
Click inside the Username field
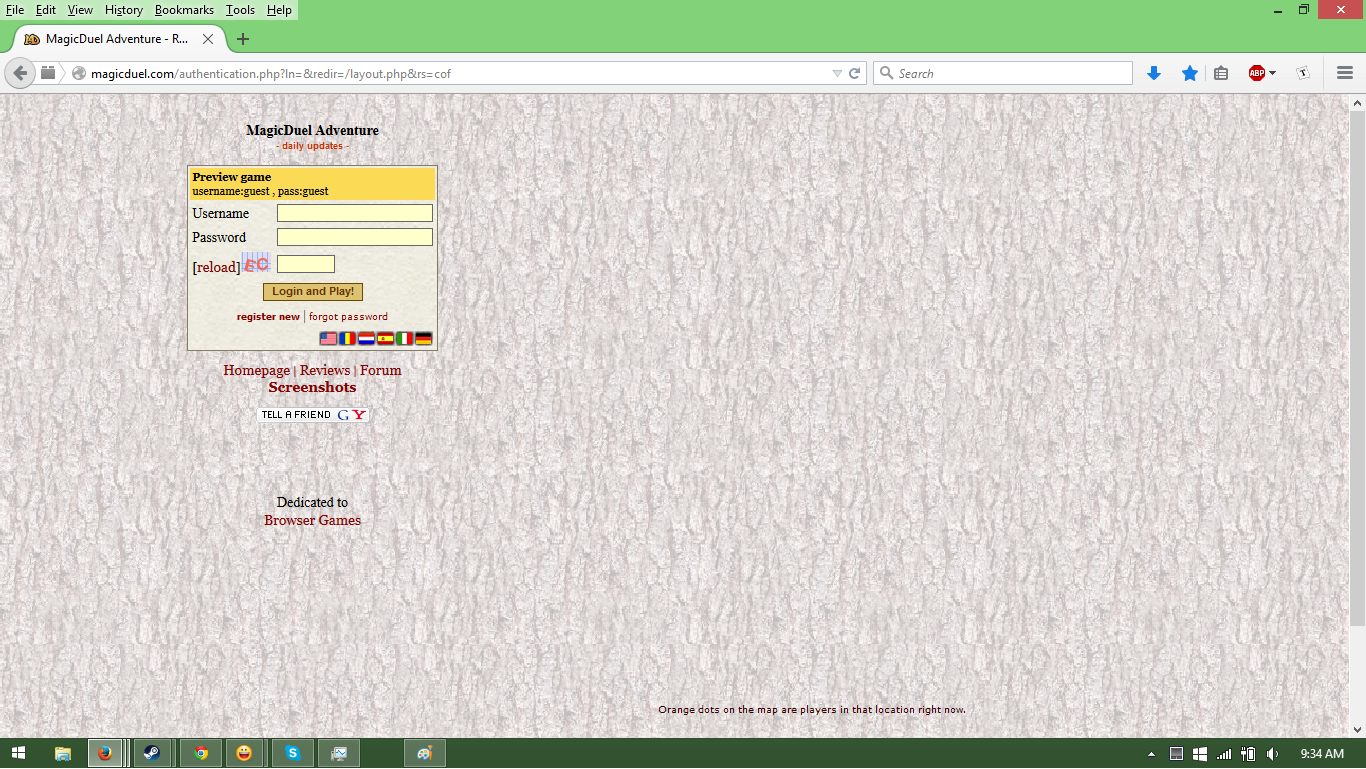click(355, 213)
